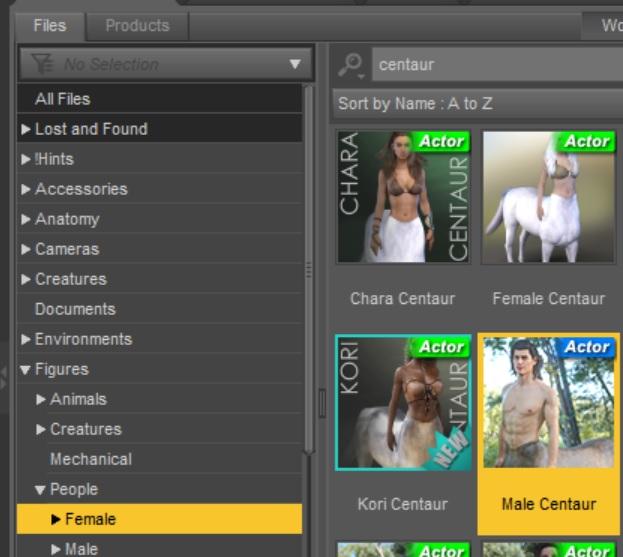Screen dimensions: 623x557
Task: Click the category list vertical scrollbar
Action: pyautogui.click(x=308, y=269)
